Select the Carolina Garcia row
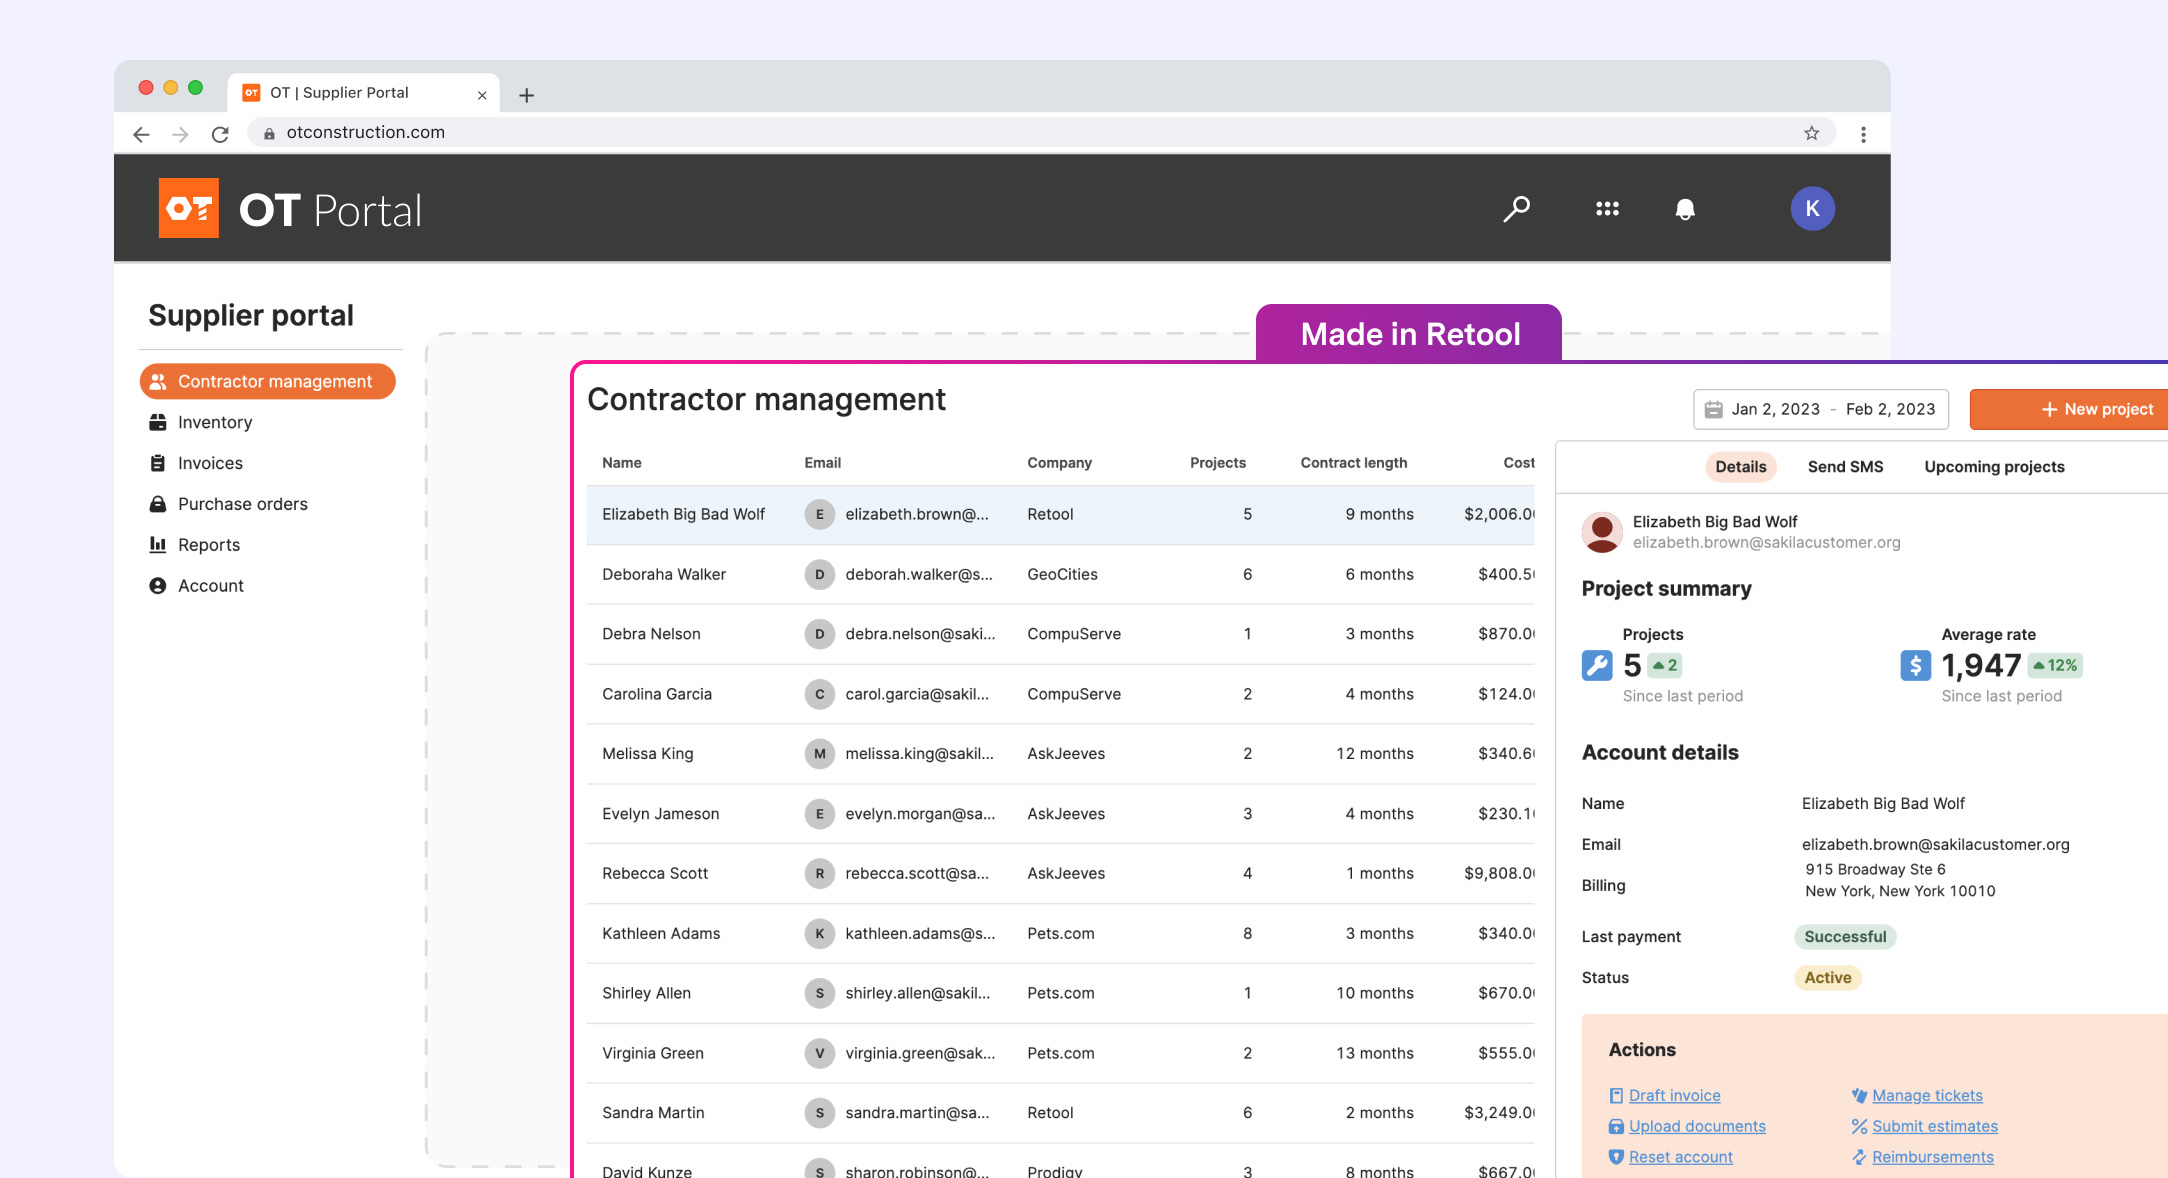The image size is (2168, 1178). [x=1060, y=694]
